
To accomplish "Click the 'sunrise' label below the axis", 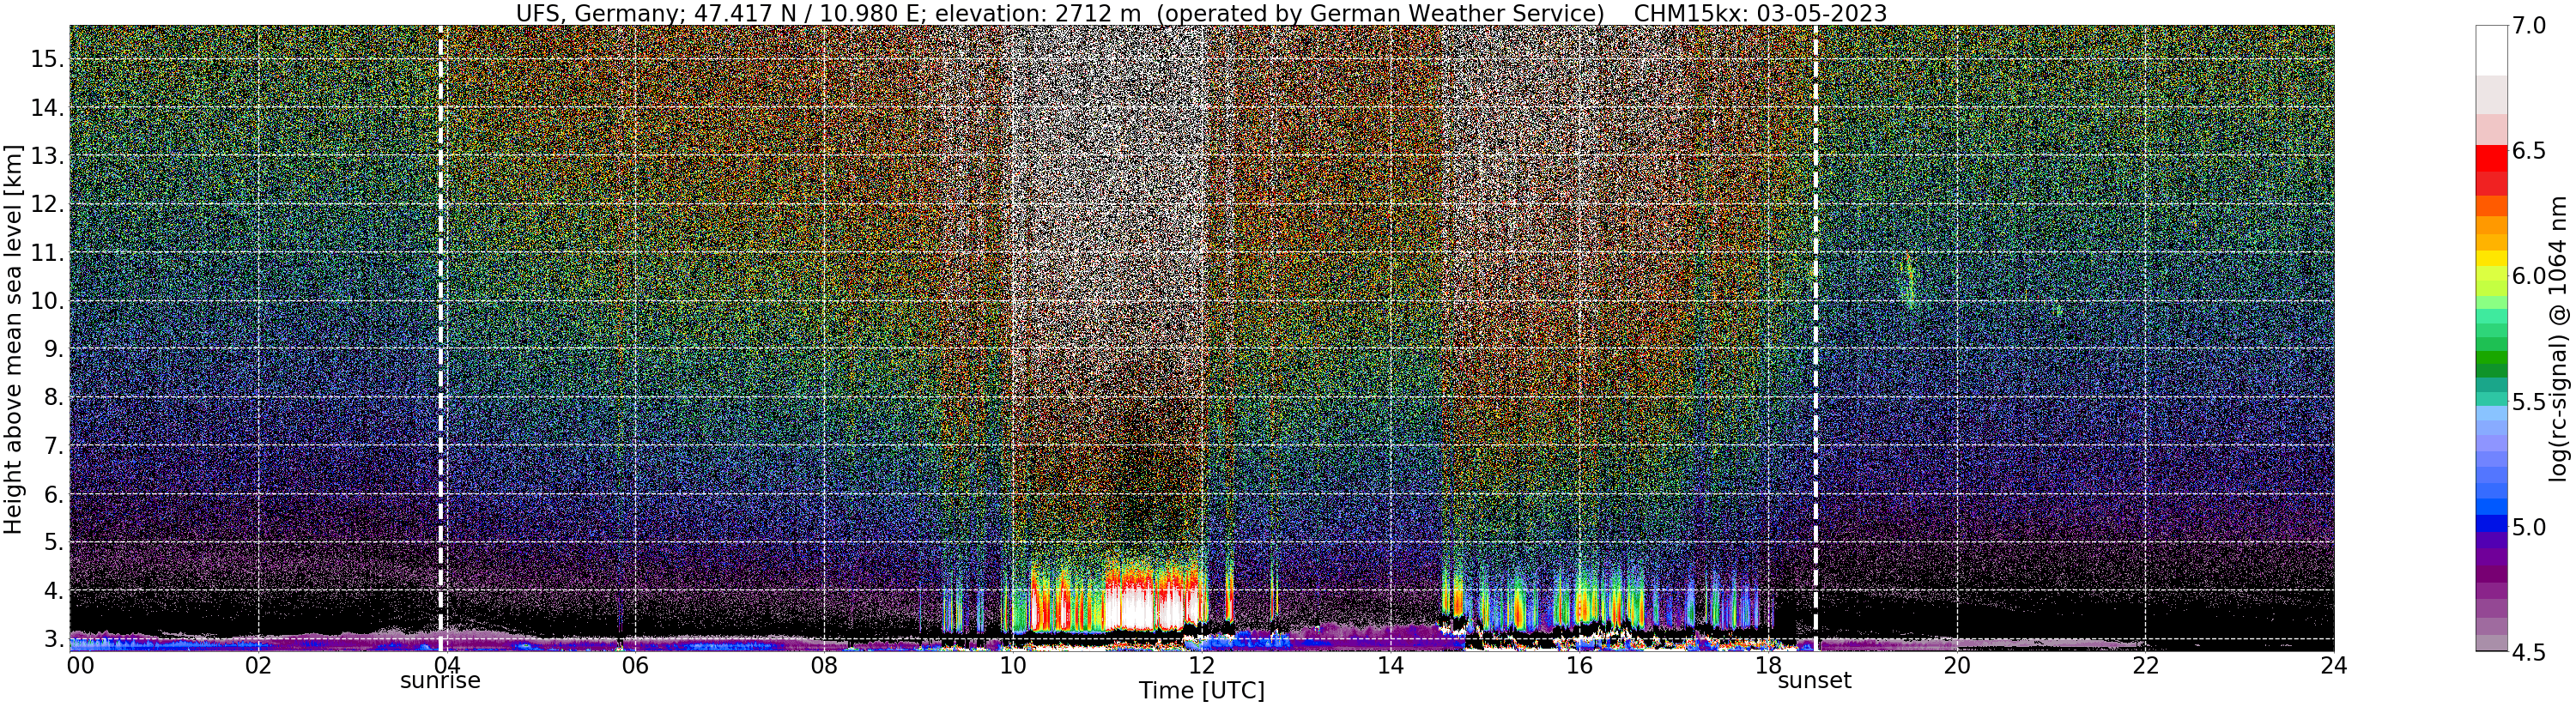I will [x=440, y=681].
